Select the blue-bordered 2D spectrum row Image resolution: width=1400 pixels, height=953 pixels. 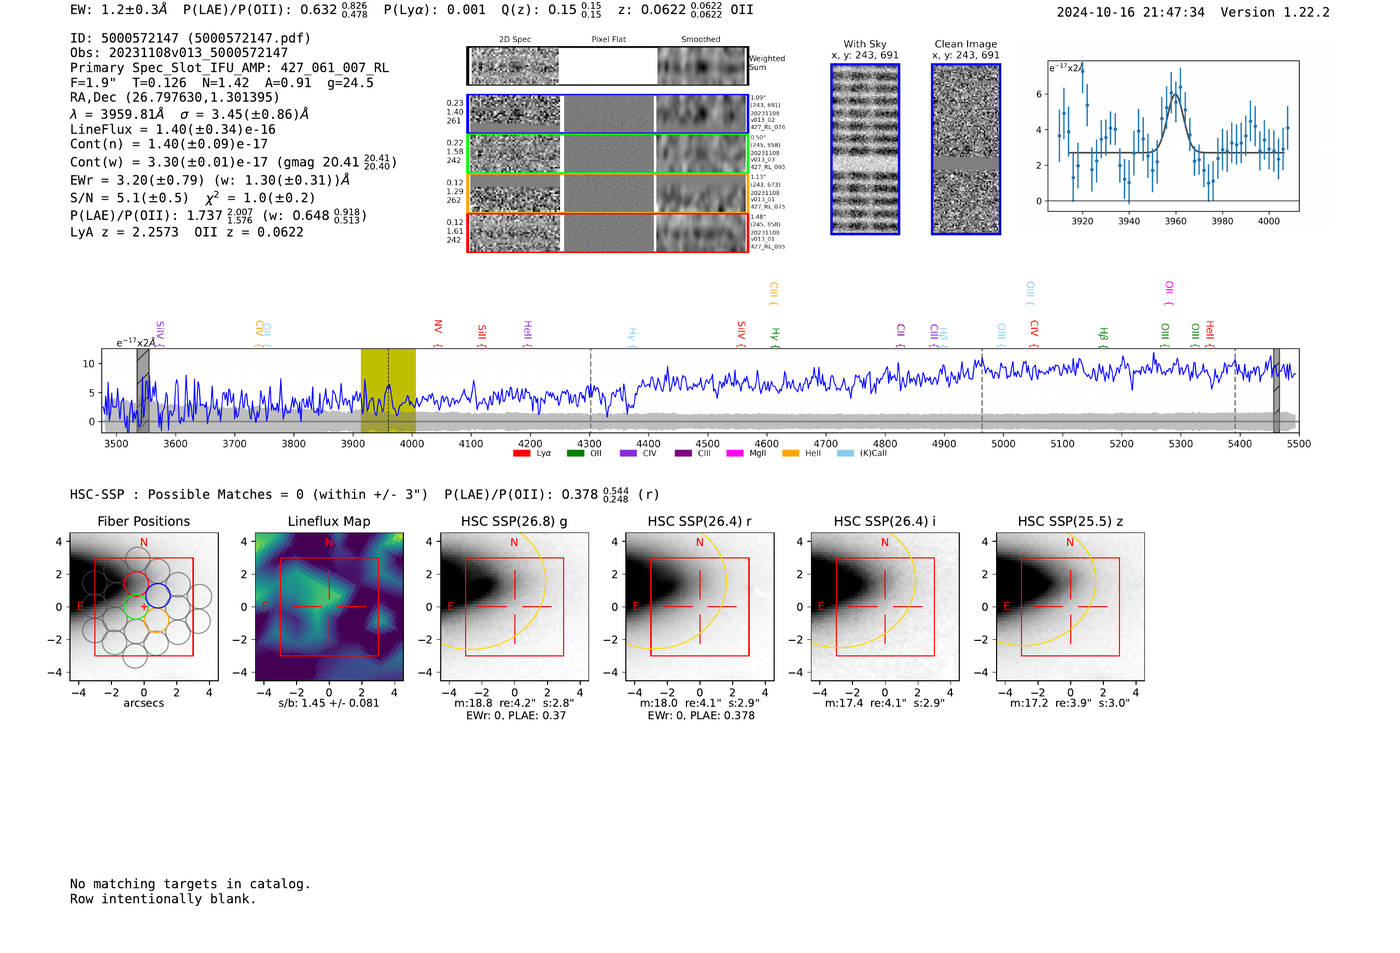tap(607, 114)
